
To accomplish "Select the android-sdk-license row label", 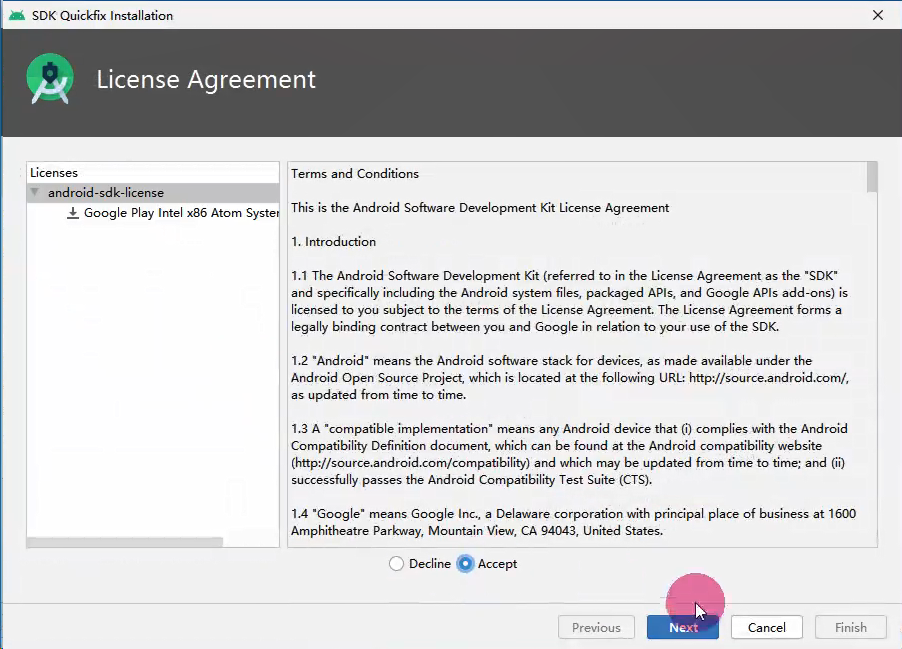I will [106, 192].
